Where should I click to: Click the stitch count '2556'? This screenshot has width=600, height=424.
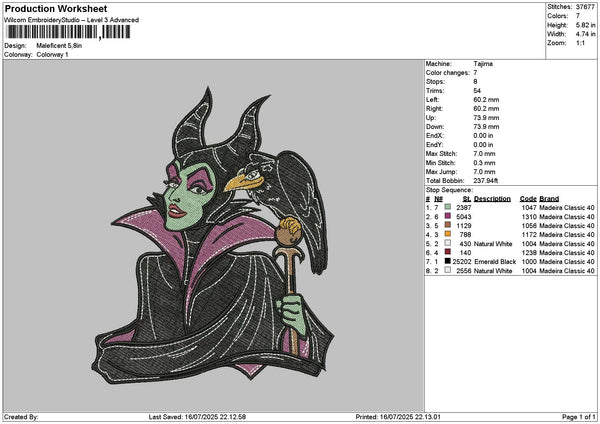coord(464,271)
